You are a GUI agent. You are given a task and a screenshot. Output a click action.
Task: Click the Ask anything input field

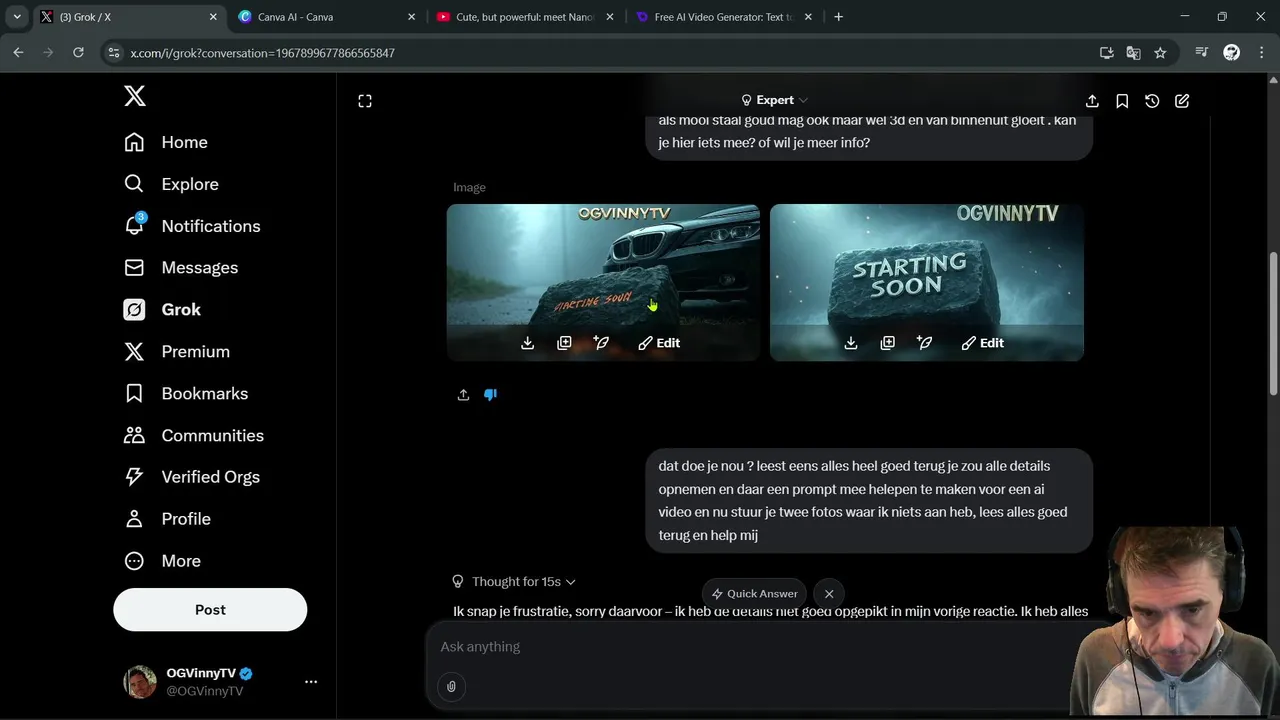click(760, 647)
